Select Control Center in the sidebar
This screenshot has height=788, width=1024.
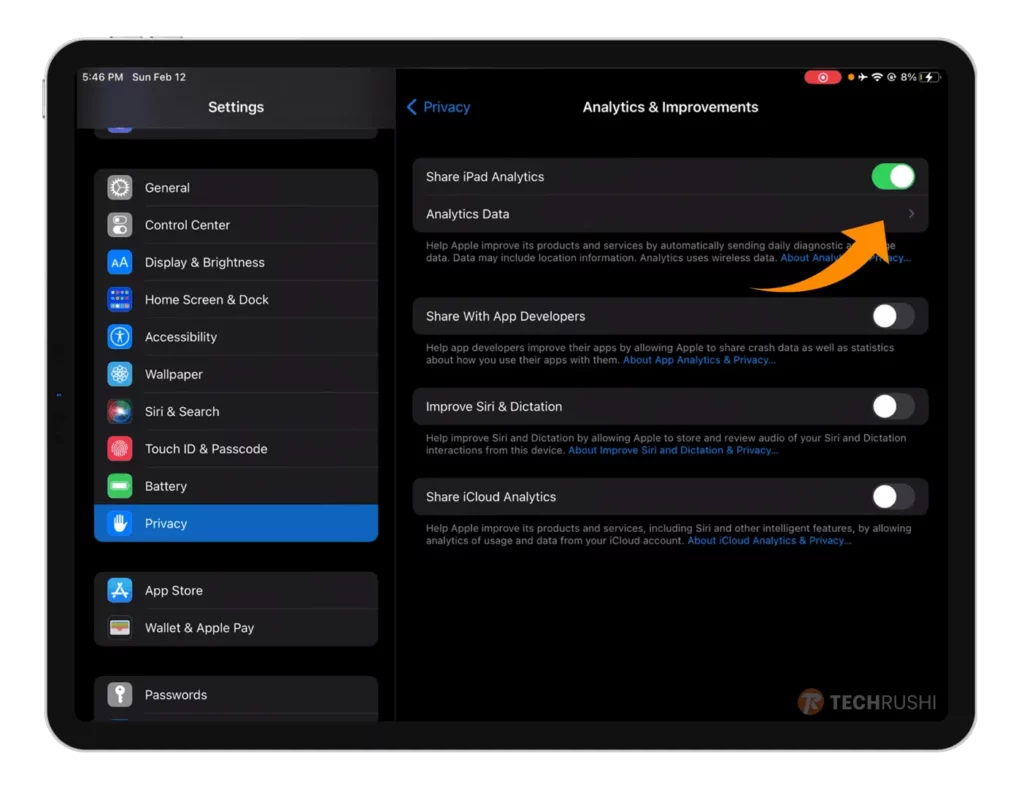[236, 225]
